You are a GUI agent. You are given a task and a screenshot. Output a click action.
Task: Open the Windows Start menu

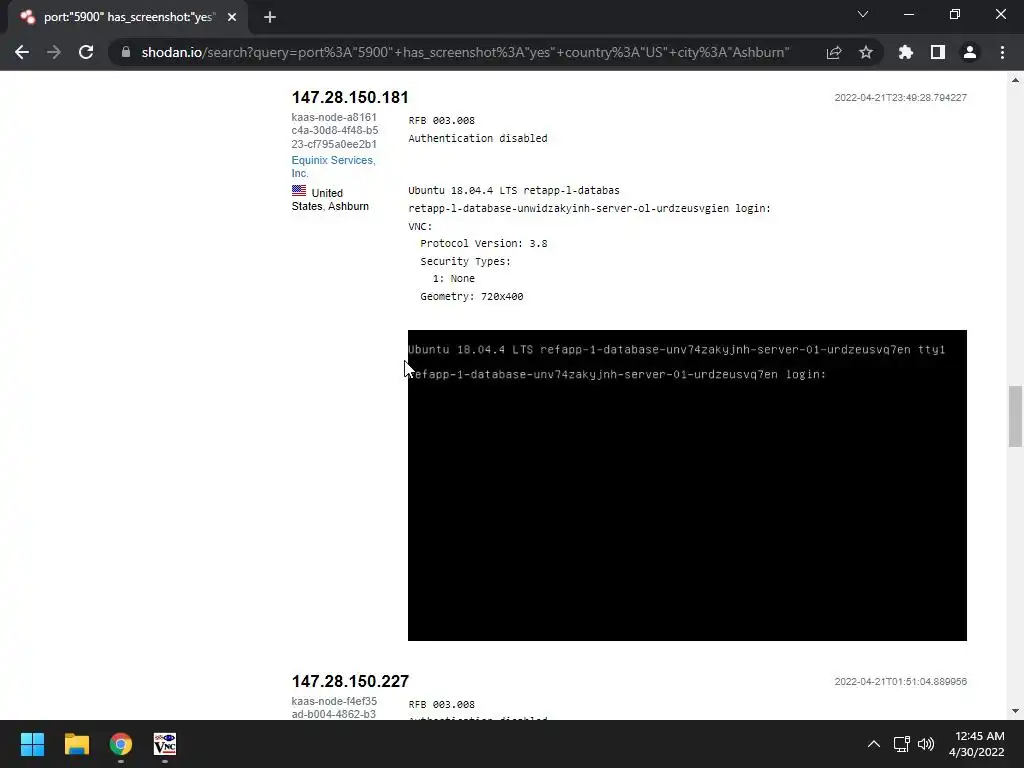[33, 744]
